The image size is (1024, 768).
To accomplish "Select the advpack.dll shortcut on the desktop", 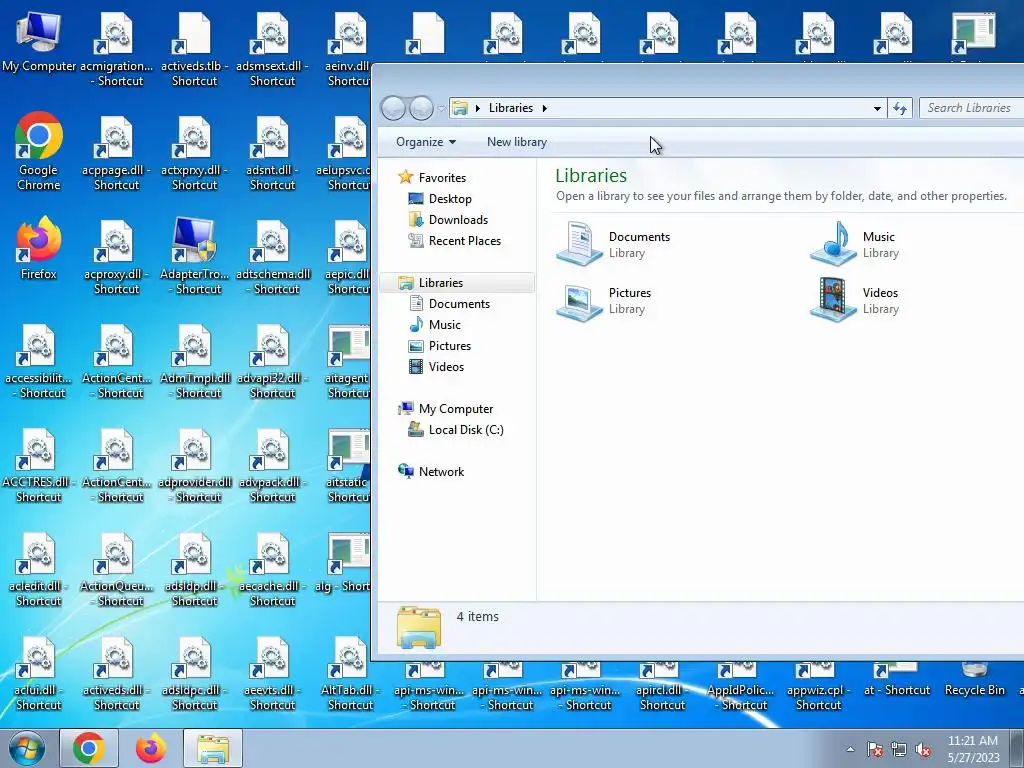I will tap(272, 464).
